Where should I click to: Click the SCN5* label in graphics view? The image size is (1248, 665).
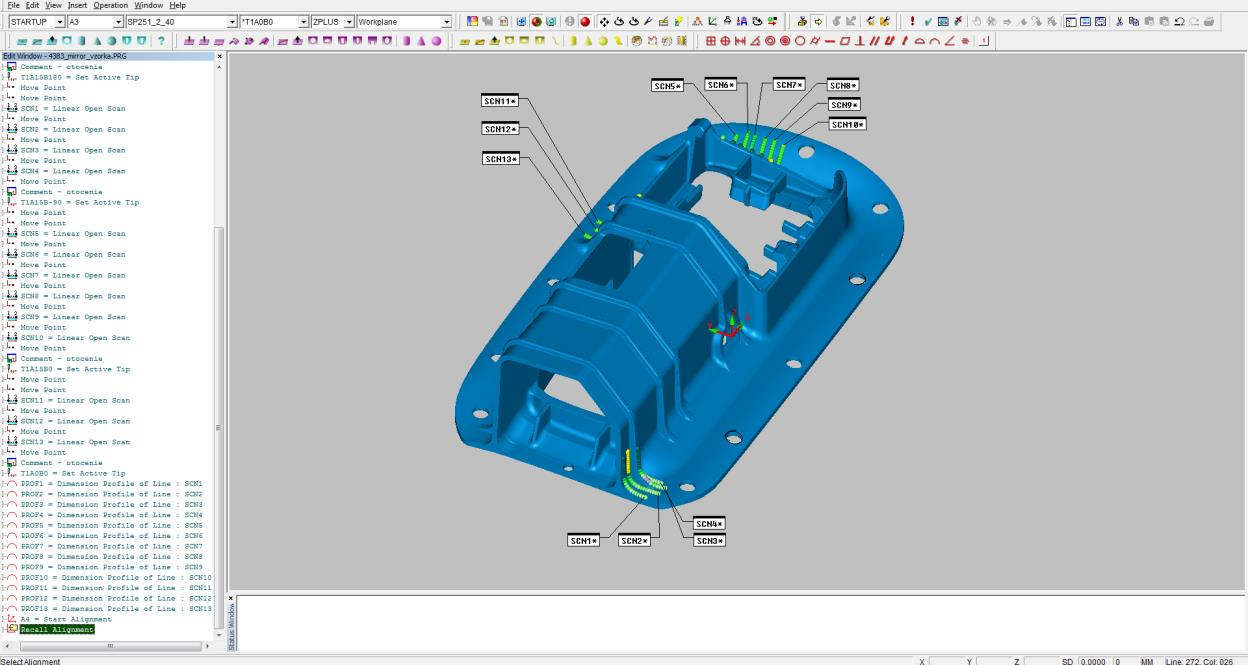click(667, 86)
